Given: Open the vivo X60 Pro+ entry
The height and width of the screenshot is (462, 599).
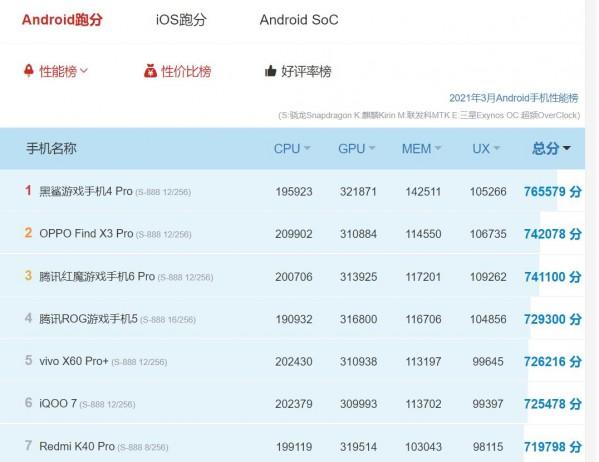Looking at the screenshot, I should pyautogui.click(x=74, y=361).
